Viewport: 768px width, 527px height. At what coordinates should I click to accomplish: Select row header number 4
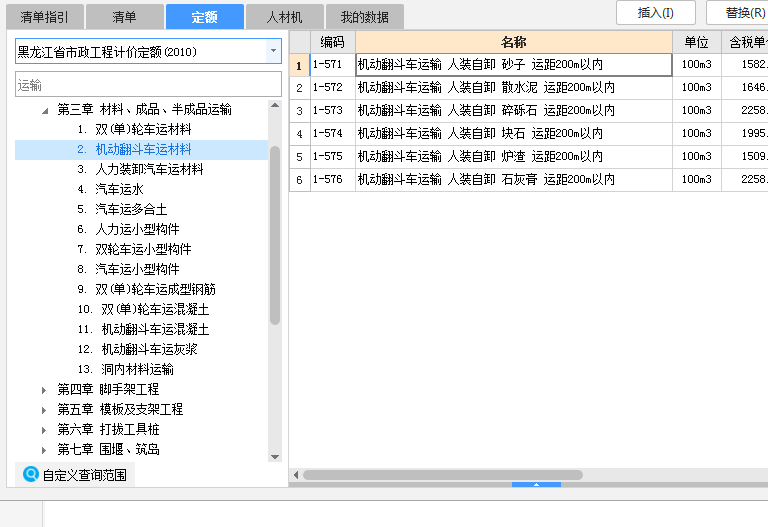(299, 134)
